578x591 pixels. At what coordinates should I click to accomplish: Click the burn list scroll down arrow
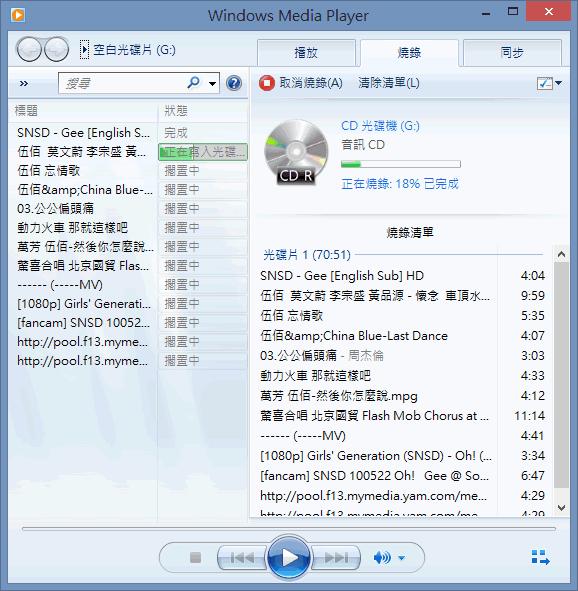click(x=561, y=508)
